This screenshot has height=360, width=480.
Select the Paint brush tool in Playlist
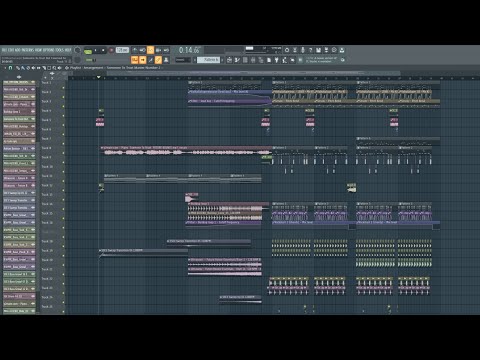coord(23,68)
